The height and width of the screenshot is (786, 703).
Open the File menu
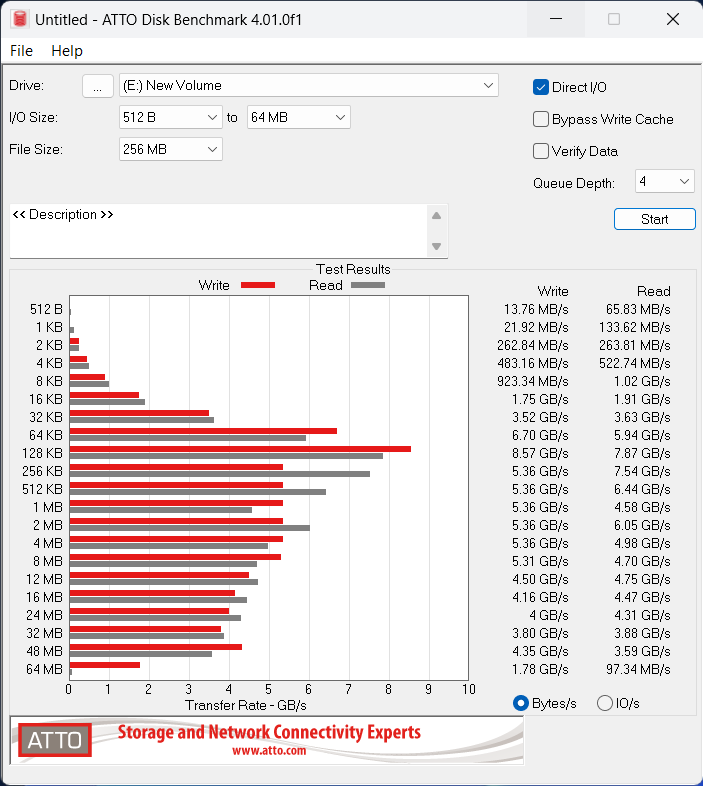coord(21,51)
